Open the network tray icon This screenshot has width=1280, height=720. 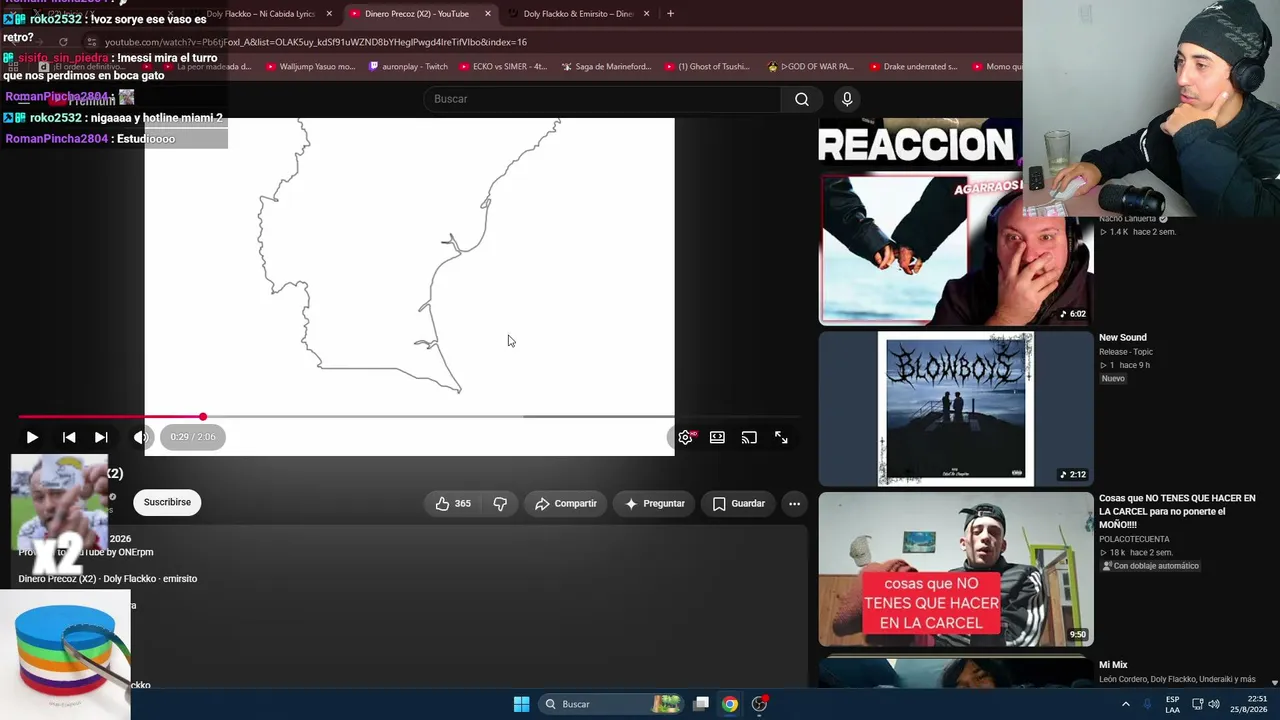(1197, 704)
